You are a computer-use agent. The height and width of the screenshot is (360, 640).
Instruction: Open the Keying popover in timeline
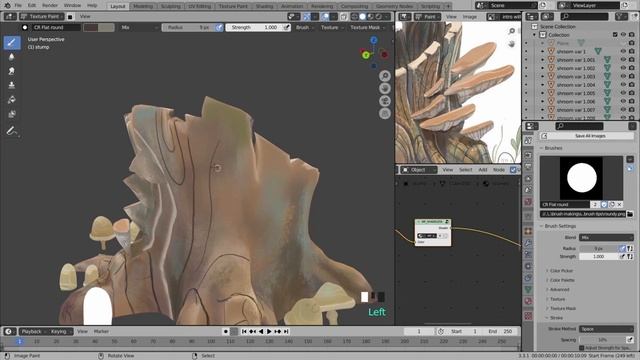tap(60, 331)
